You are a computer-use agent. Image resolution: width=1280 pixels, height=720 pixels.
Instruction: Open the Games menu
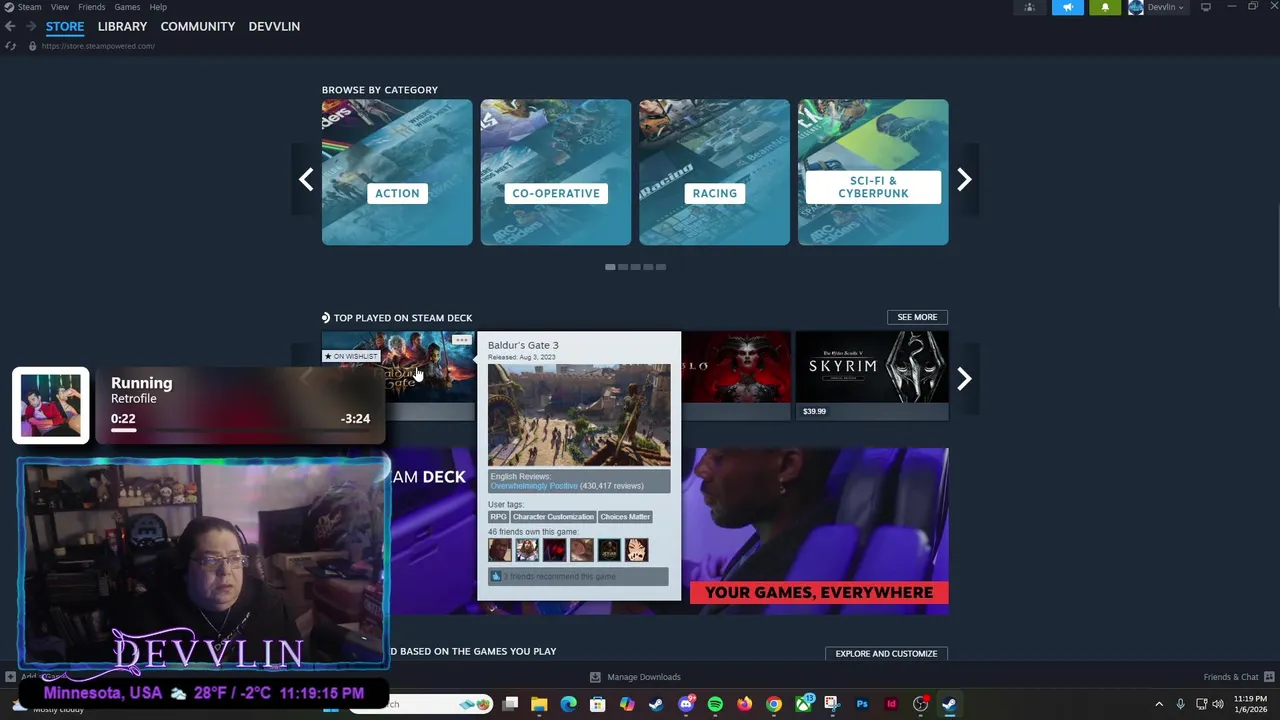click(127, 7)
